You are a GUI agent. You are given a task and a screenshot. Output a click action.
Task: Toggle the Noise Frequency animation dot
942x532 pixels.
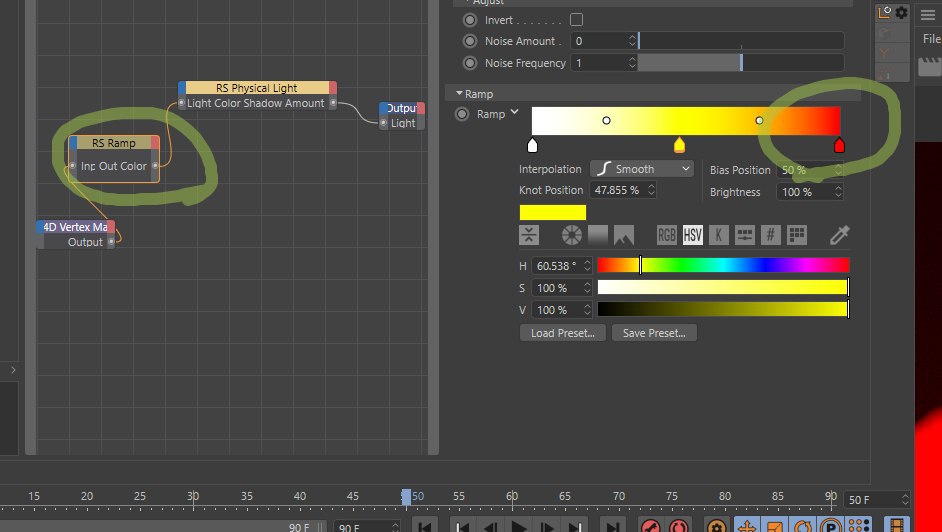[x=470, y=63]
